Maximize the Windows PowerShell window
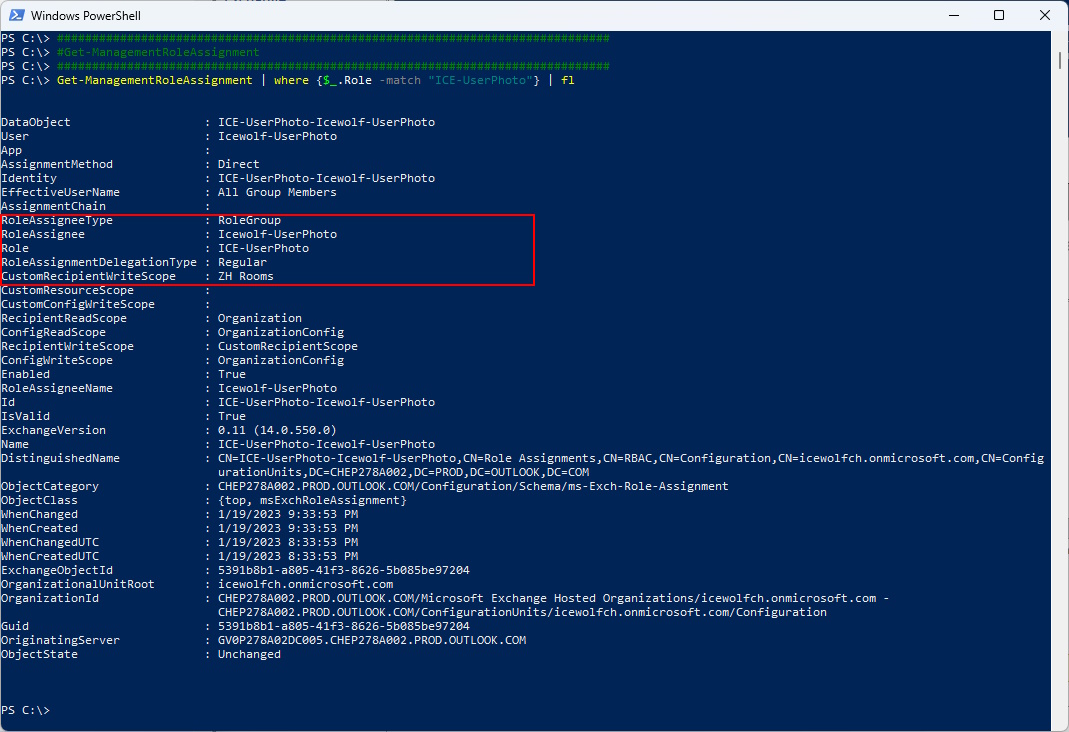 tap(999, 15)
